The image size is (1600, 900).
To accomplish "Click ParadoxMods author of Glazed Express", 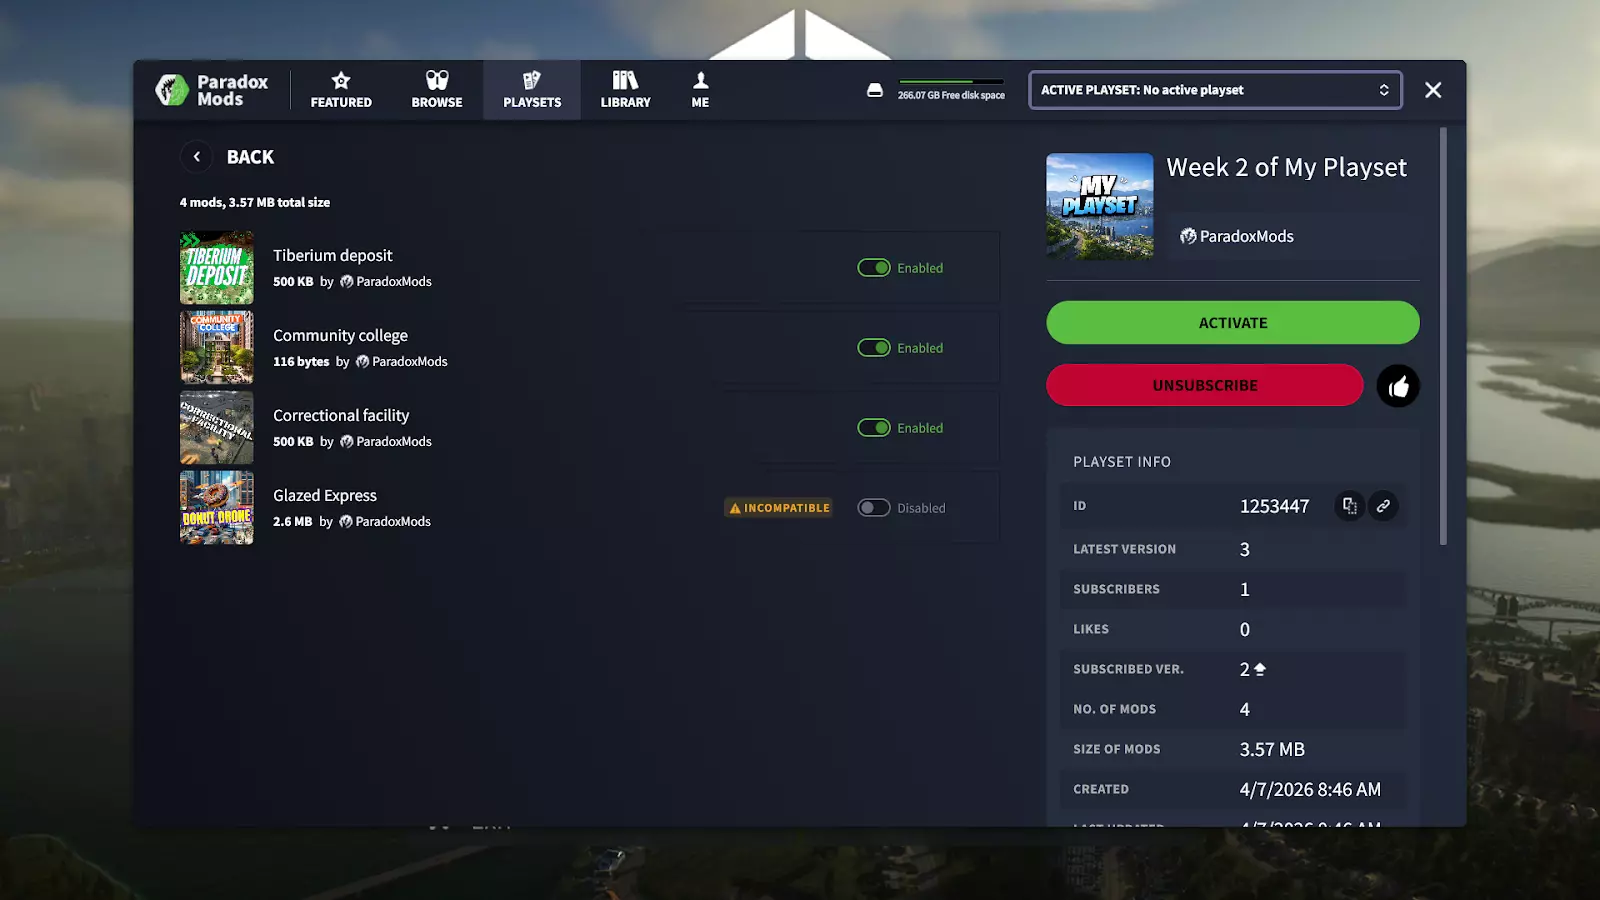I will (385, 522).
